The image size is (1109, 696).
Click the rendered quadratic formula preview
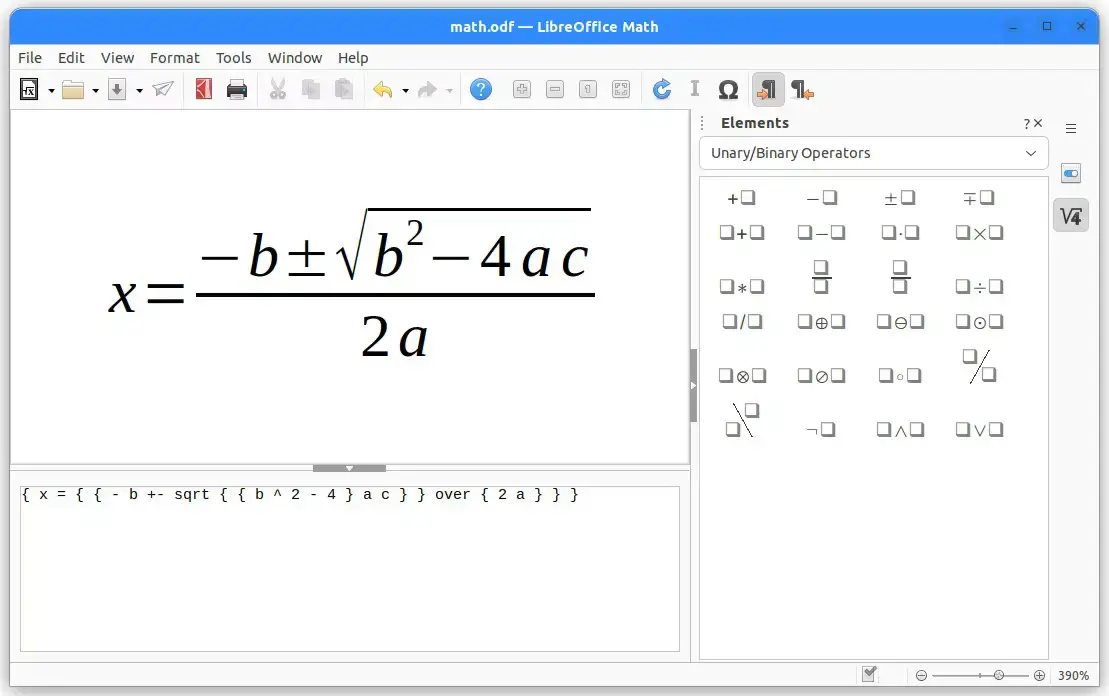pos(352,284)
